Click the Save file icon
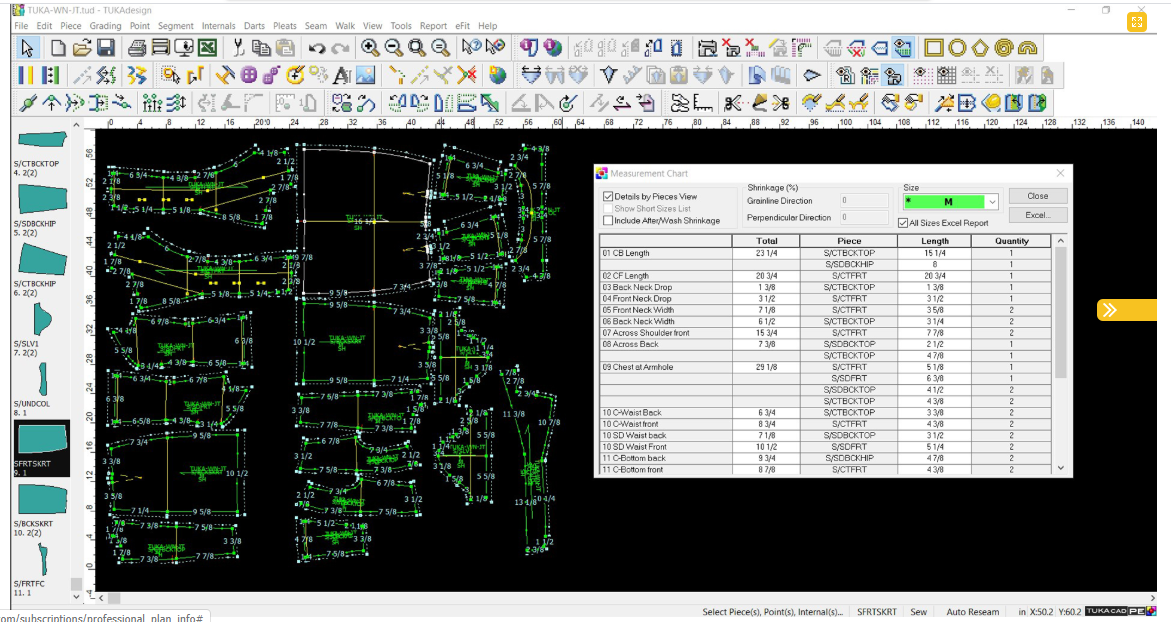The image size is (1171, 622). (x=105, y=48)
